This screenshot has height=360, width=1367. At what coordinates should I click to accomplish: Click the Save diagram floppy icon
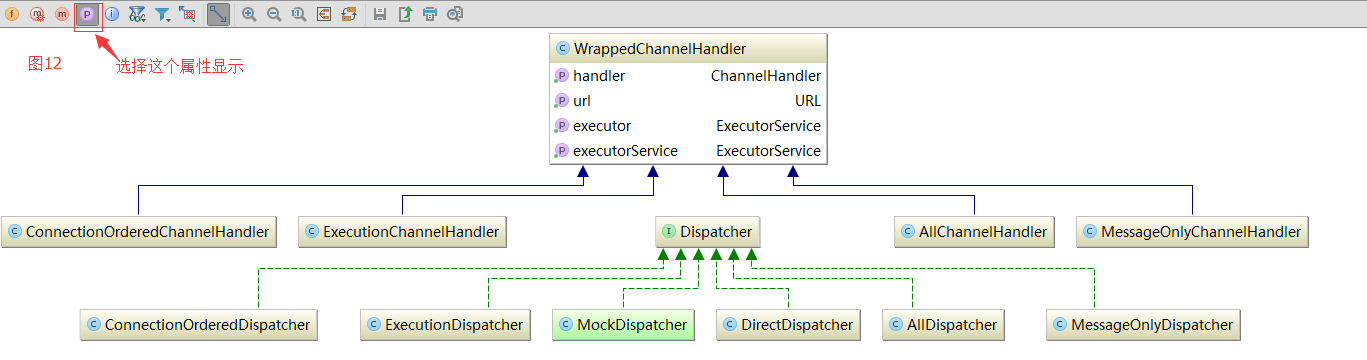point(380,14)
